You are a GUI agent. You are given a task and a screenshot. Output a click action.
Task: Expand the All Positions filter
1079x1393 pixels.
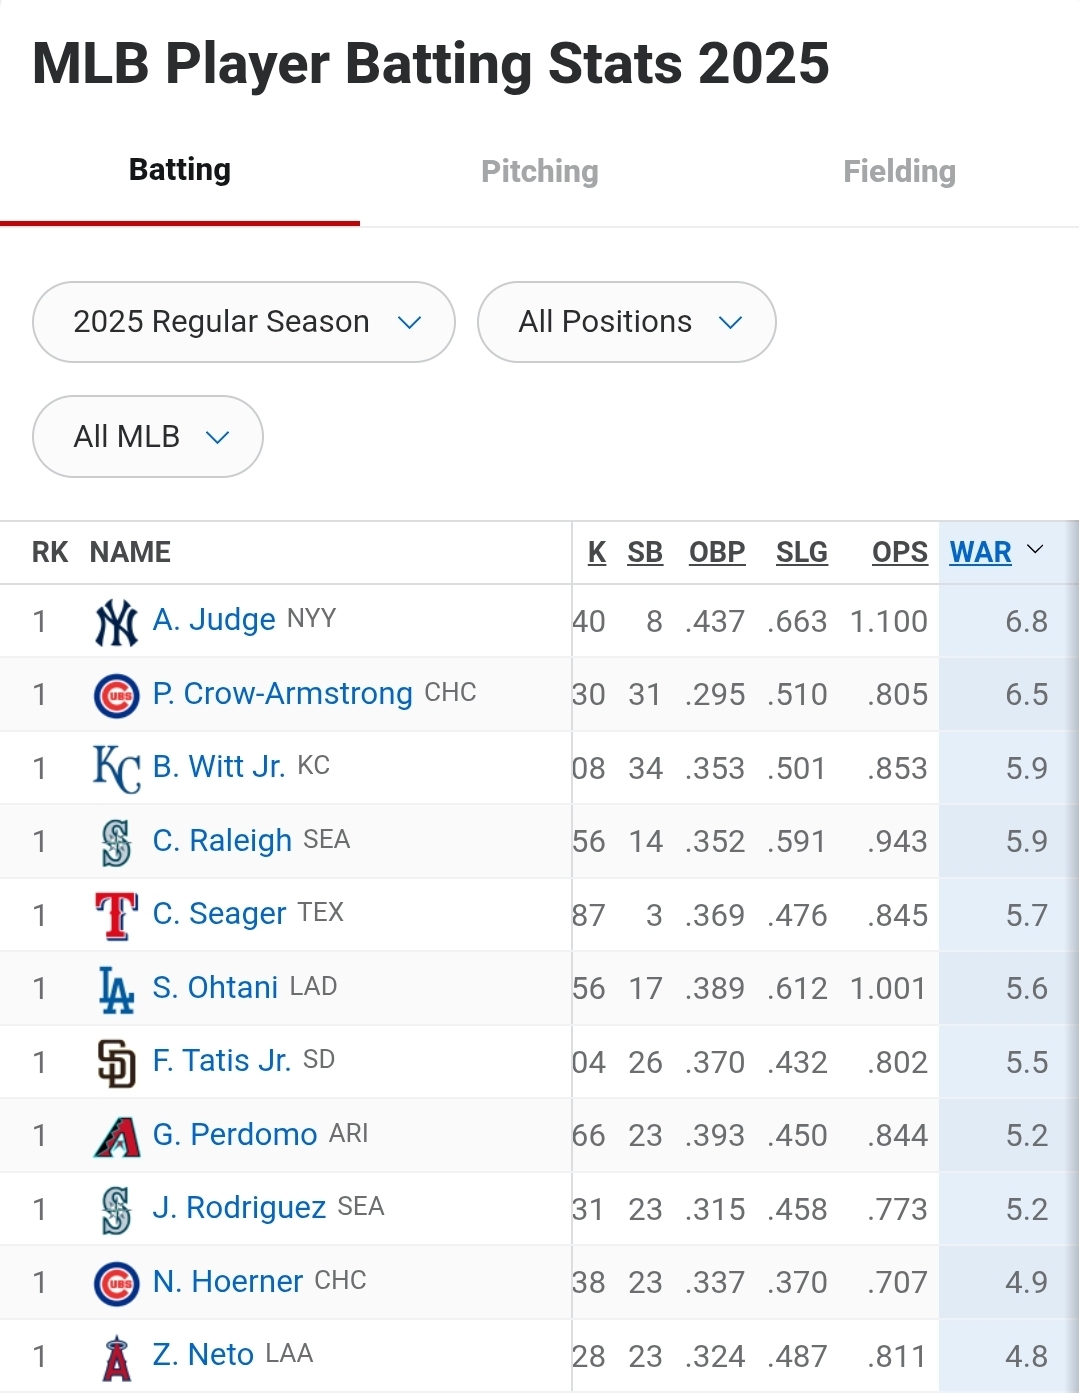(x=627, y=322)
